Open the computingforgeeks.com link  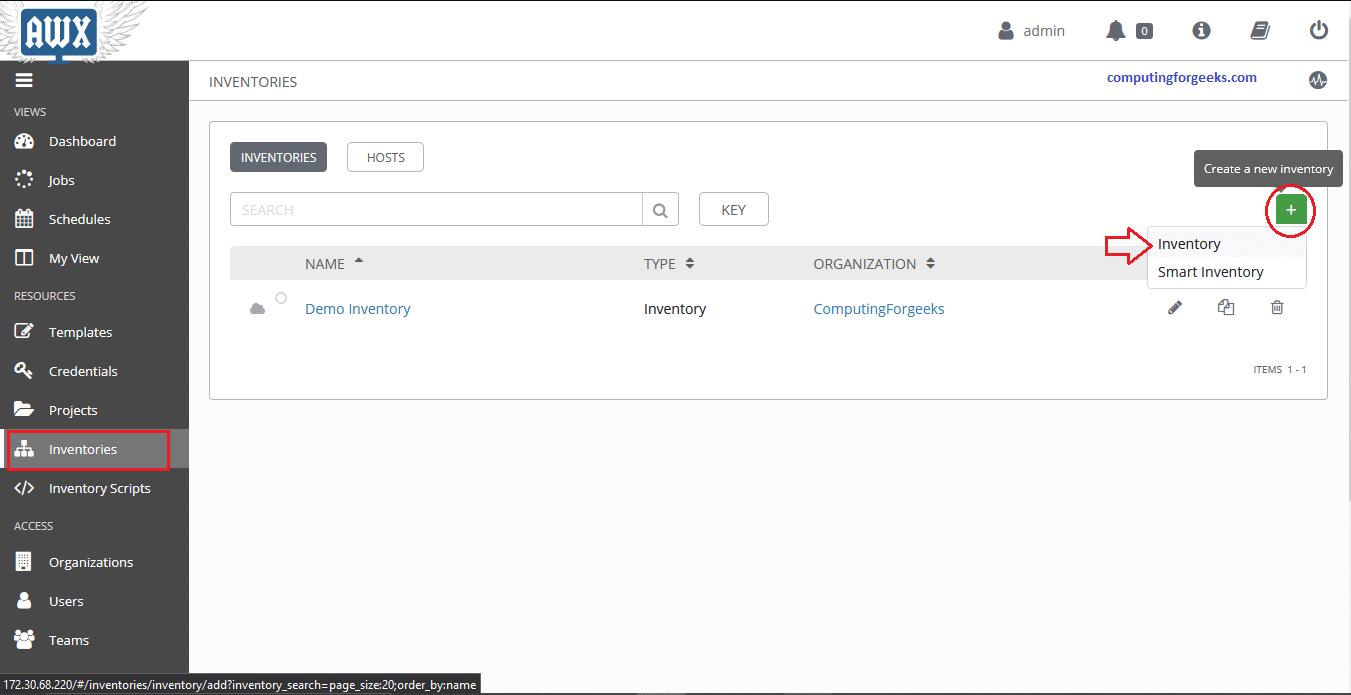coord(1181,77)
